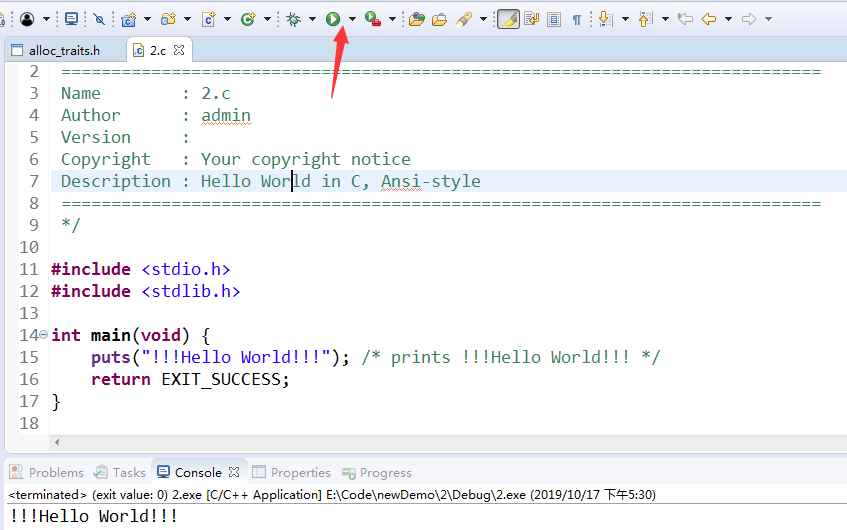The height and width of the screenshot is (530, 847).
Task: Open the Properties view tab
Action: pos(292,473)
